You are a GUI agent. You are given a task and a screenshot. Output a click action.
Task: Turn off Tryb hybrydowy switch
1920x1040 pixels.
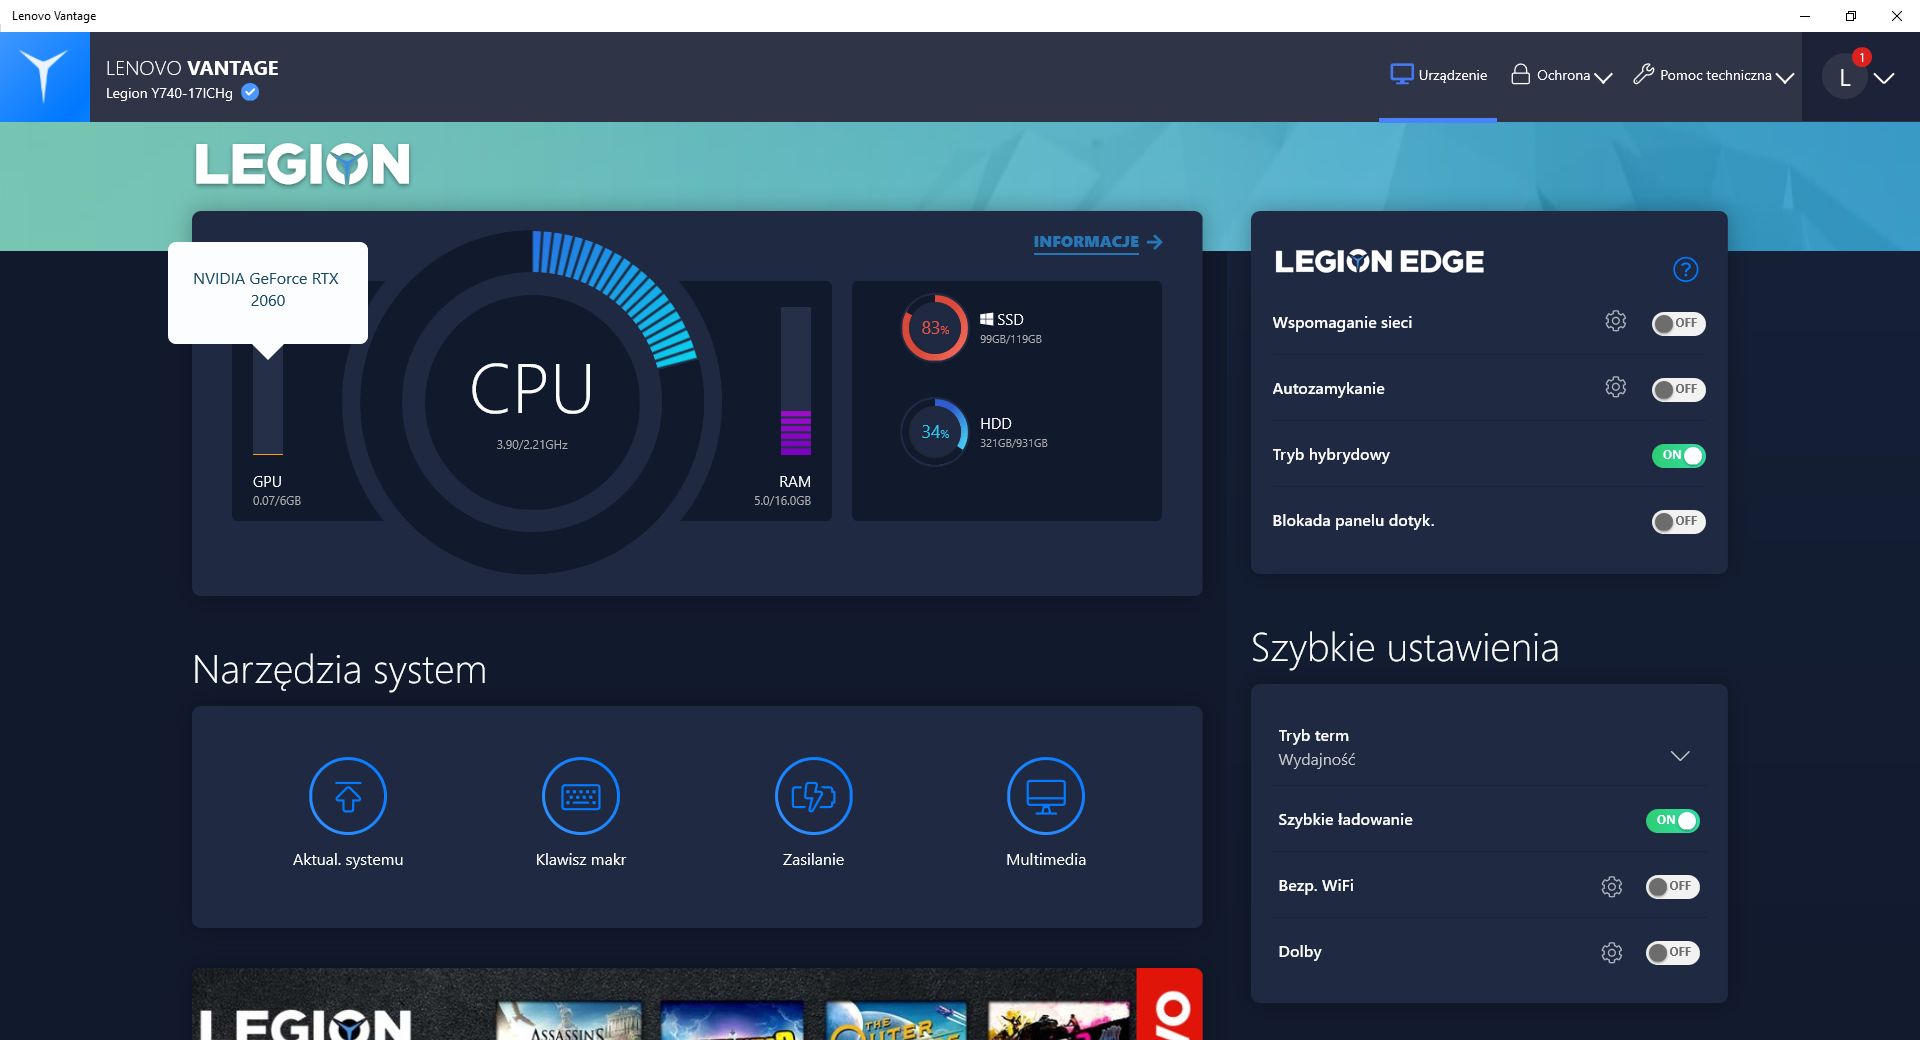pyautogui.click(x=1678, y=455)
